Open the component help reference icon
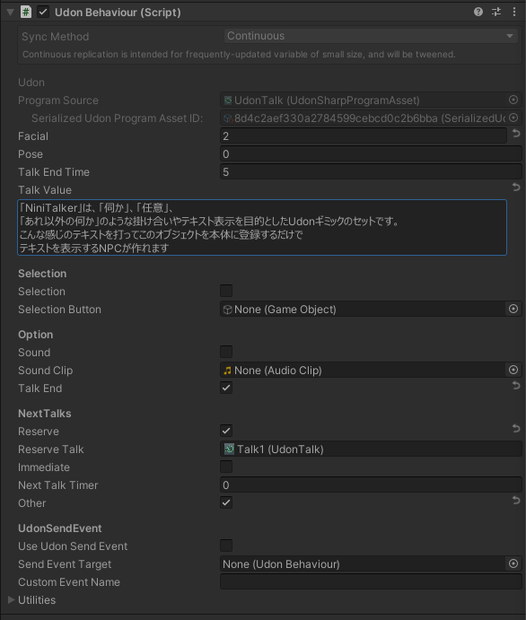 (x=478, y=12)
